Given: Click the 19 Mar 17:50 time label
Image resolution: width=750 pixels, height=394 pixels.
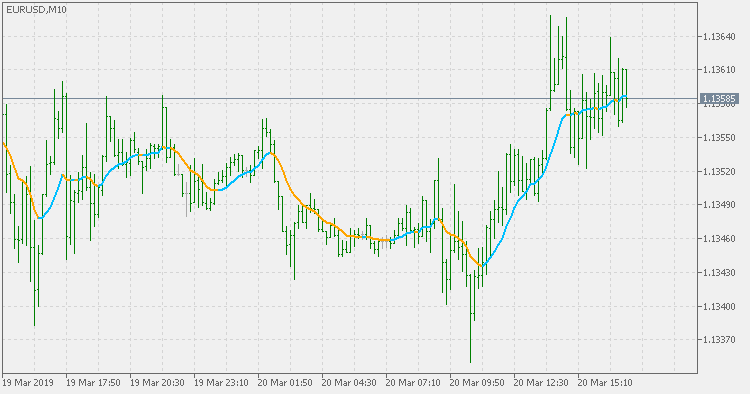Looking at the screenshot, I should click(93, 383).
